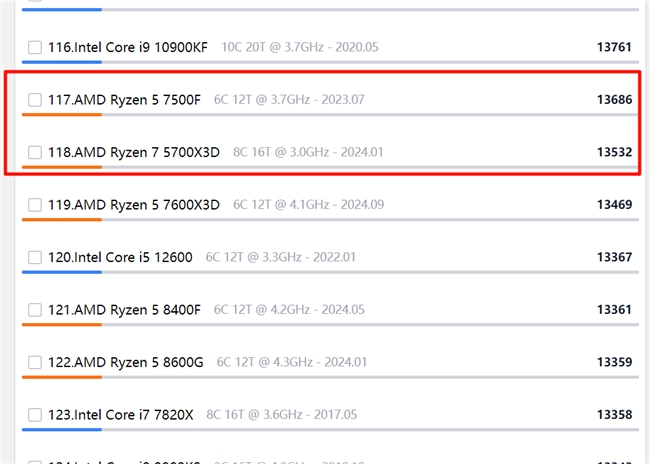The height and width of the screenshot is (464, 650).
Task: Enable the AMD Ryzen 5 7600X3D checkbox
Action: tap(35, 205)
